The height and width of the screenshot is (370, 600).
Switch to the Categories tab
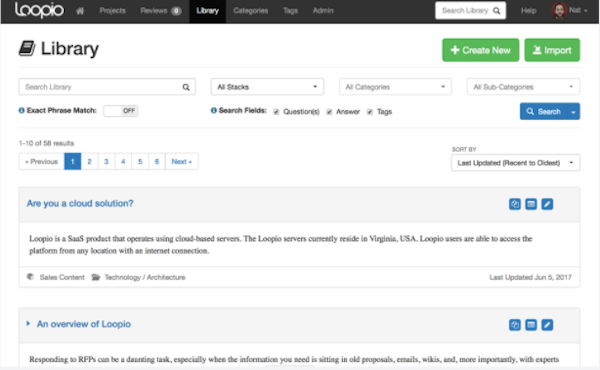click(x=251, y=11)
